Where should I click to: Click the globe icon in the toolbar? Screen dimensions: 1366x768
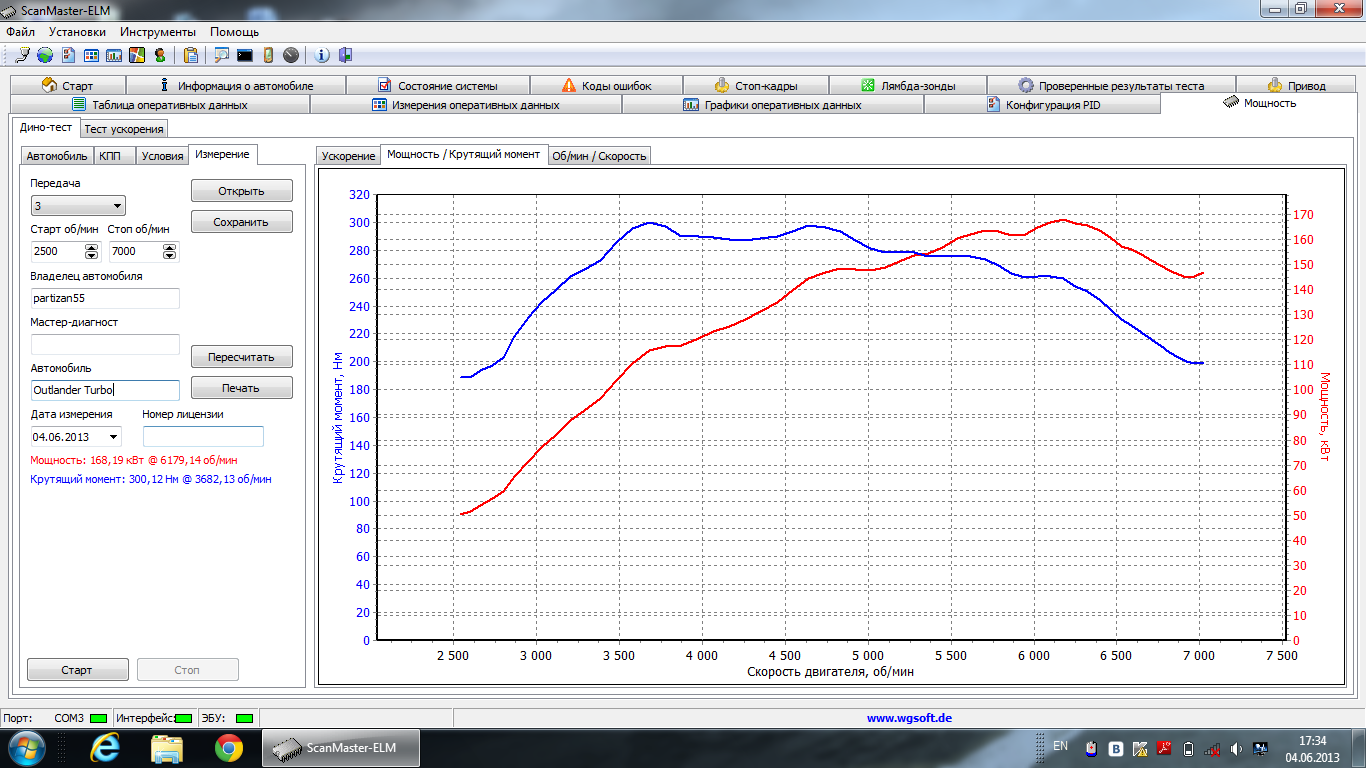[x=45, y=55]
